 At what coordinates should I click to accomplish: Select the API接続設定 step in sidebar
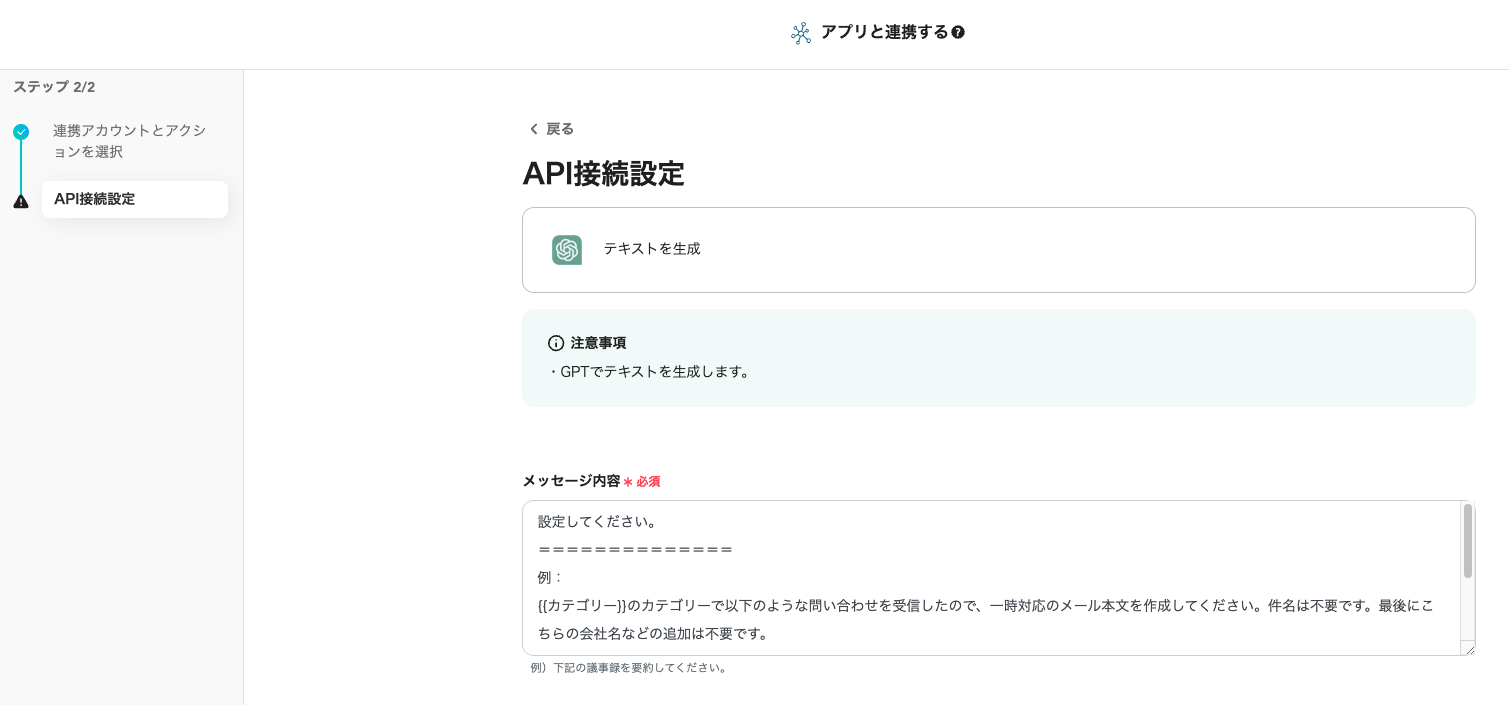134,199
